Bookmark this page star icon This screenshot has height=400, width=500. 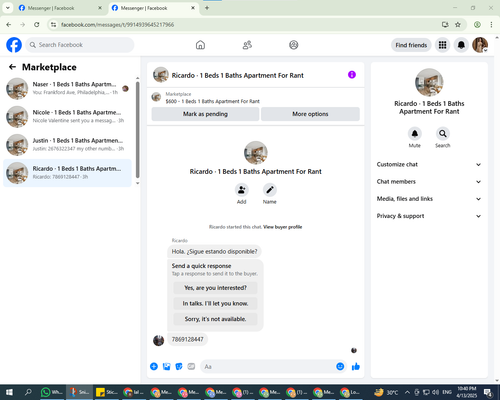(x=458, y=25)
